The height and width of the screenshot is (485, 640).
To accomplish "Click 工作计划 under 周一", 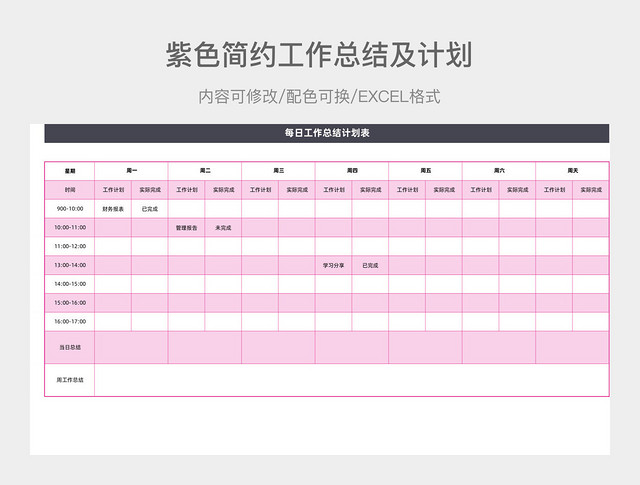I will 113,190.
